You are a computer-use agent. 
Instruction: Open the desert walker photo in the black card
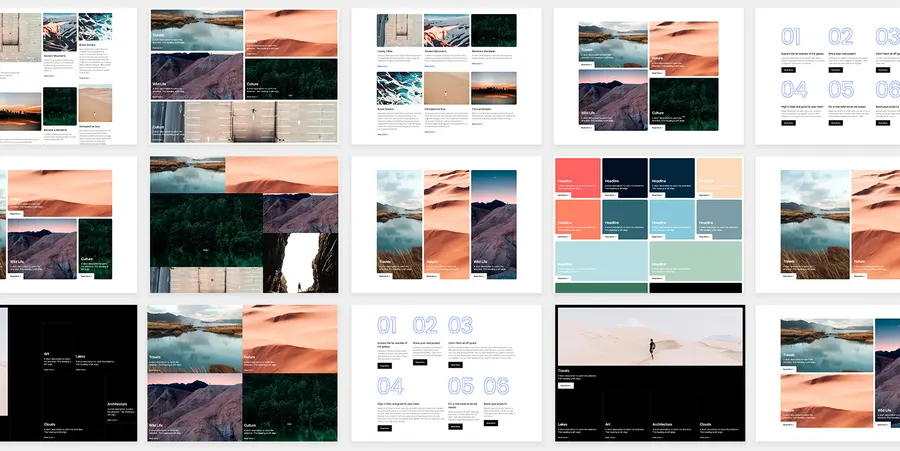pyautogui.click(x=650, y=337)
